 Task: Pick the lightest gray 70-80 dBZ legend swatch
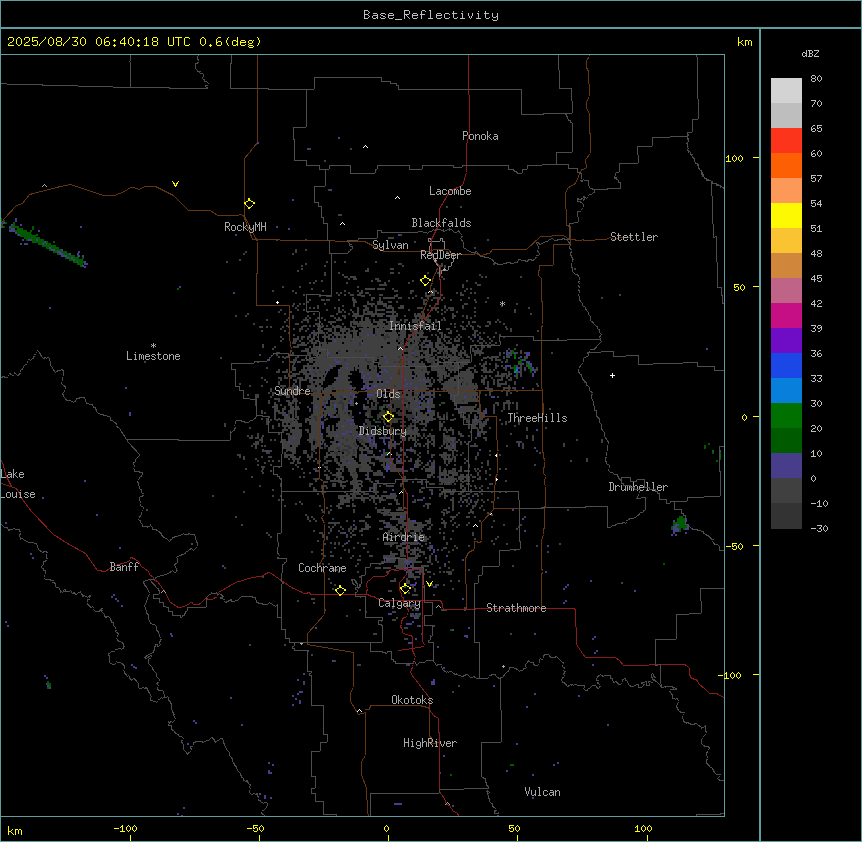click(786, 91)
